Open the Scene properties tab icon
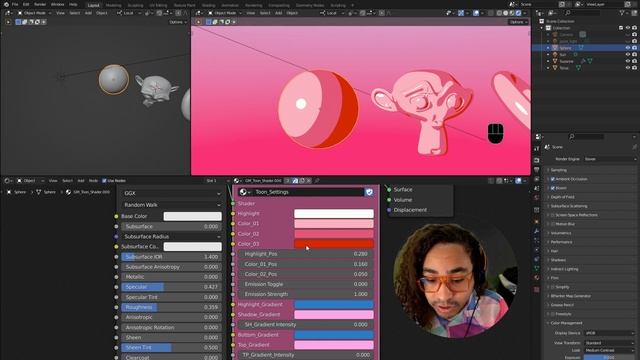The image size is (640, 360). 537,188
